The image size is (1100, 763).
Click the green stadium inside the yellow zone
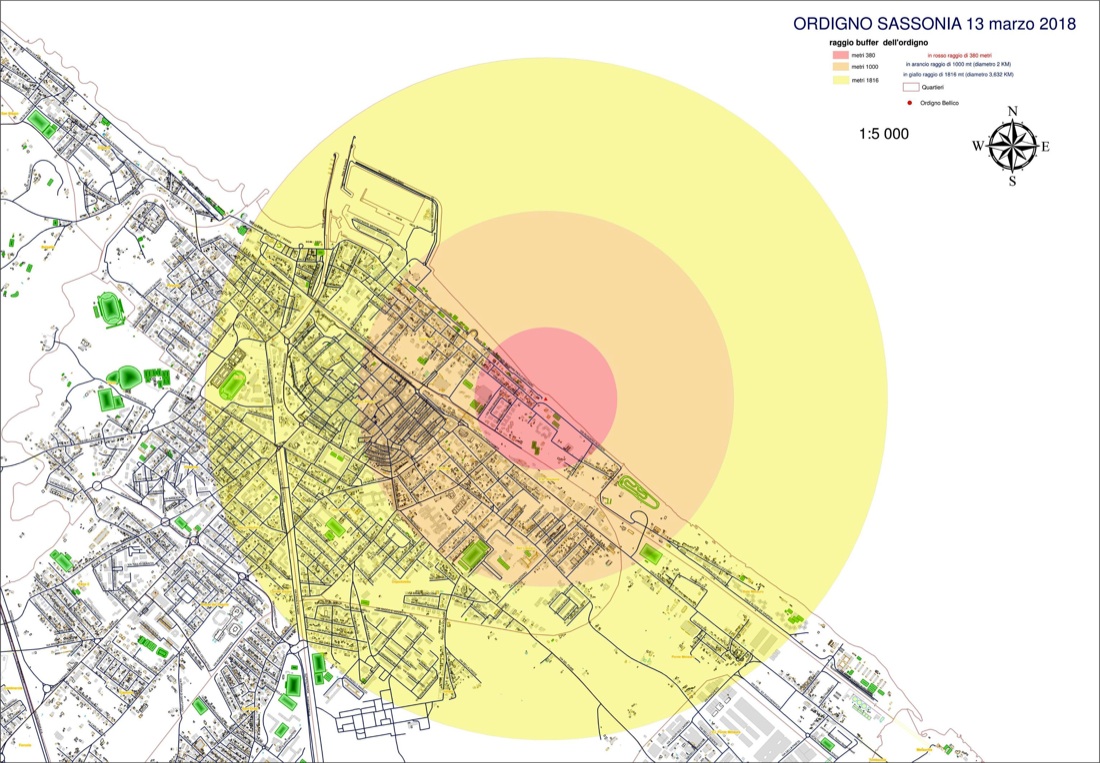(x=233, y=383)
